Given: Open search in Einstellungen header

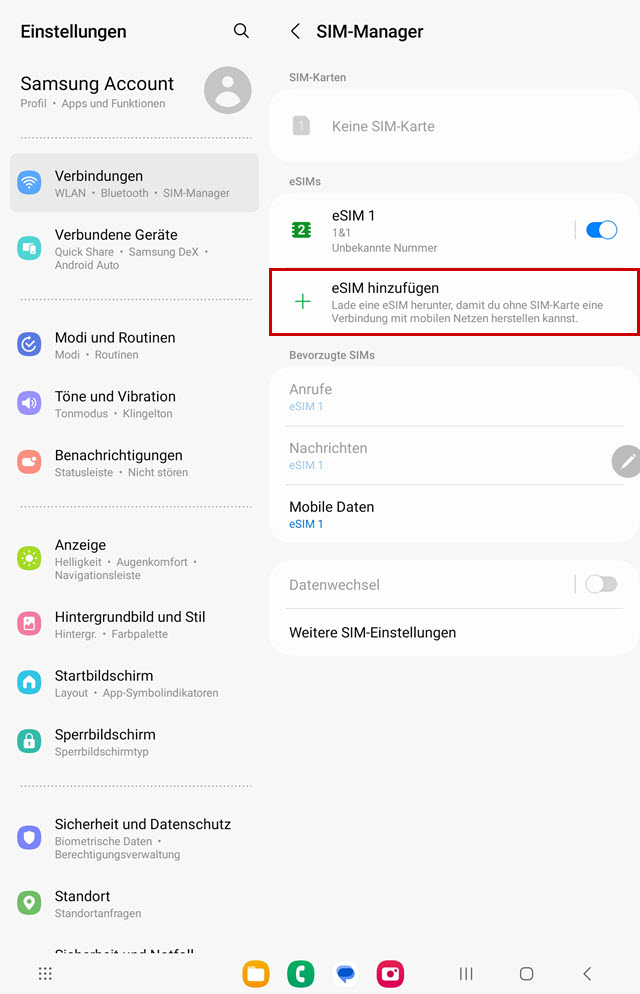Looking at the screenshot, I should (241, 30).
